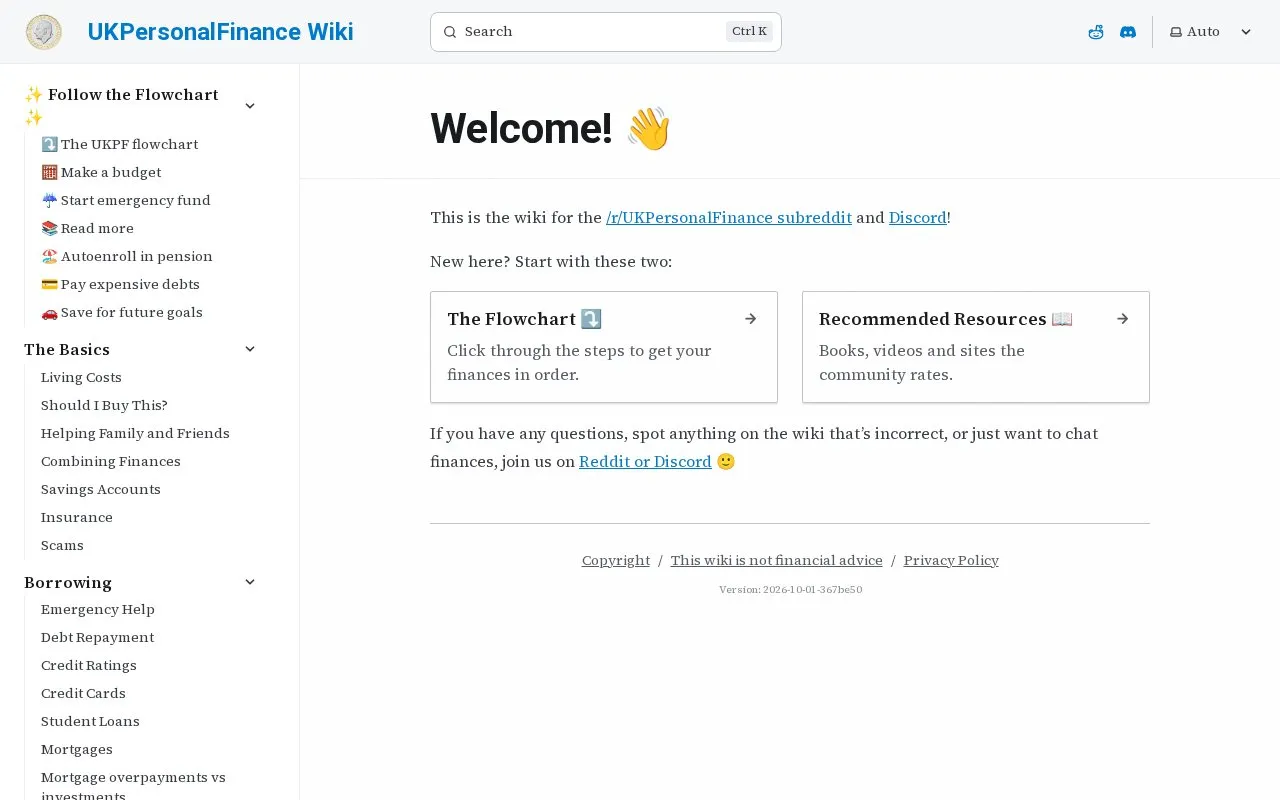Viewport: 1280px width, 800px height.
Task: Click the laptop theme icon beside Auto
Action: [1176, 32]
